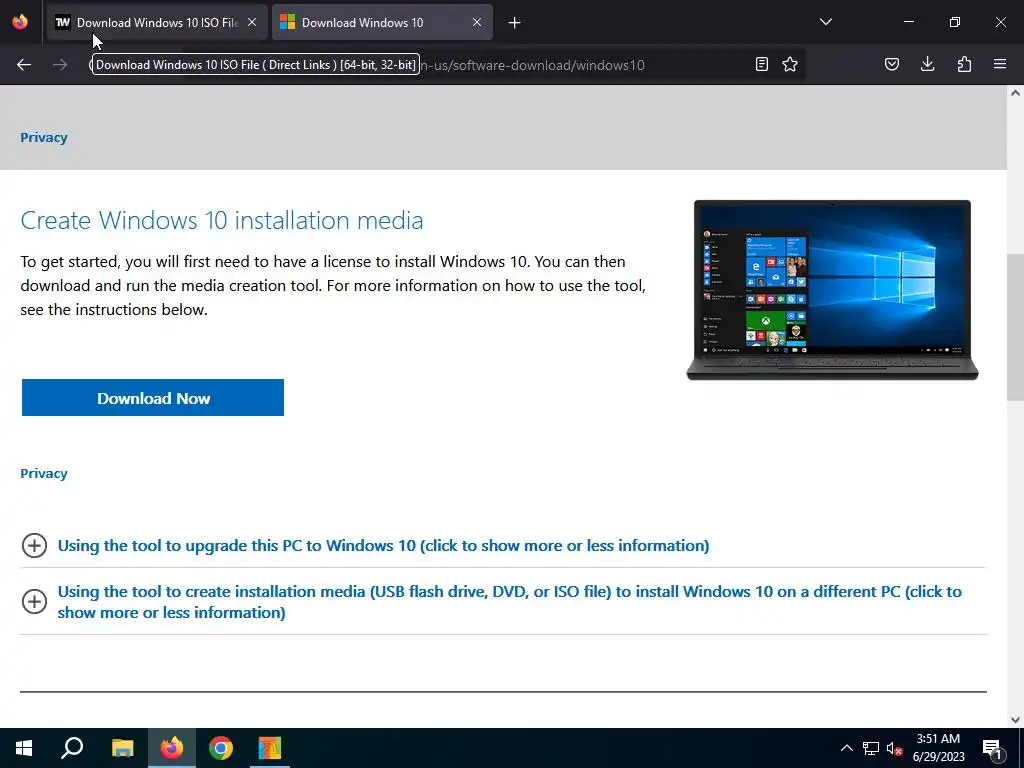Screen dimensions: 1024x768
Task: Click the network icon in system tray
Action: 871,748
